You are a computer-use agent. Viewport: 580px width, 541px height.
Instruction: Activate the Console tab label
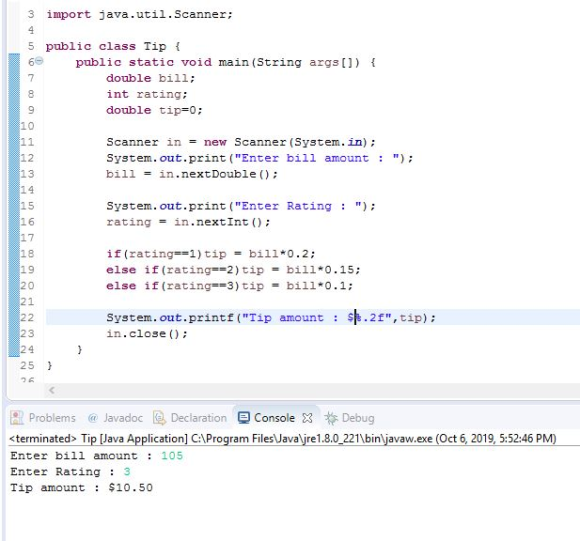(x=274, y=418)
